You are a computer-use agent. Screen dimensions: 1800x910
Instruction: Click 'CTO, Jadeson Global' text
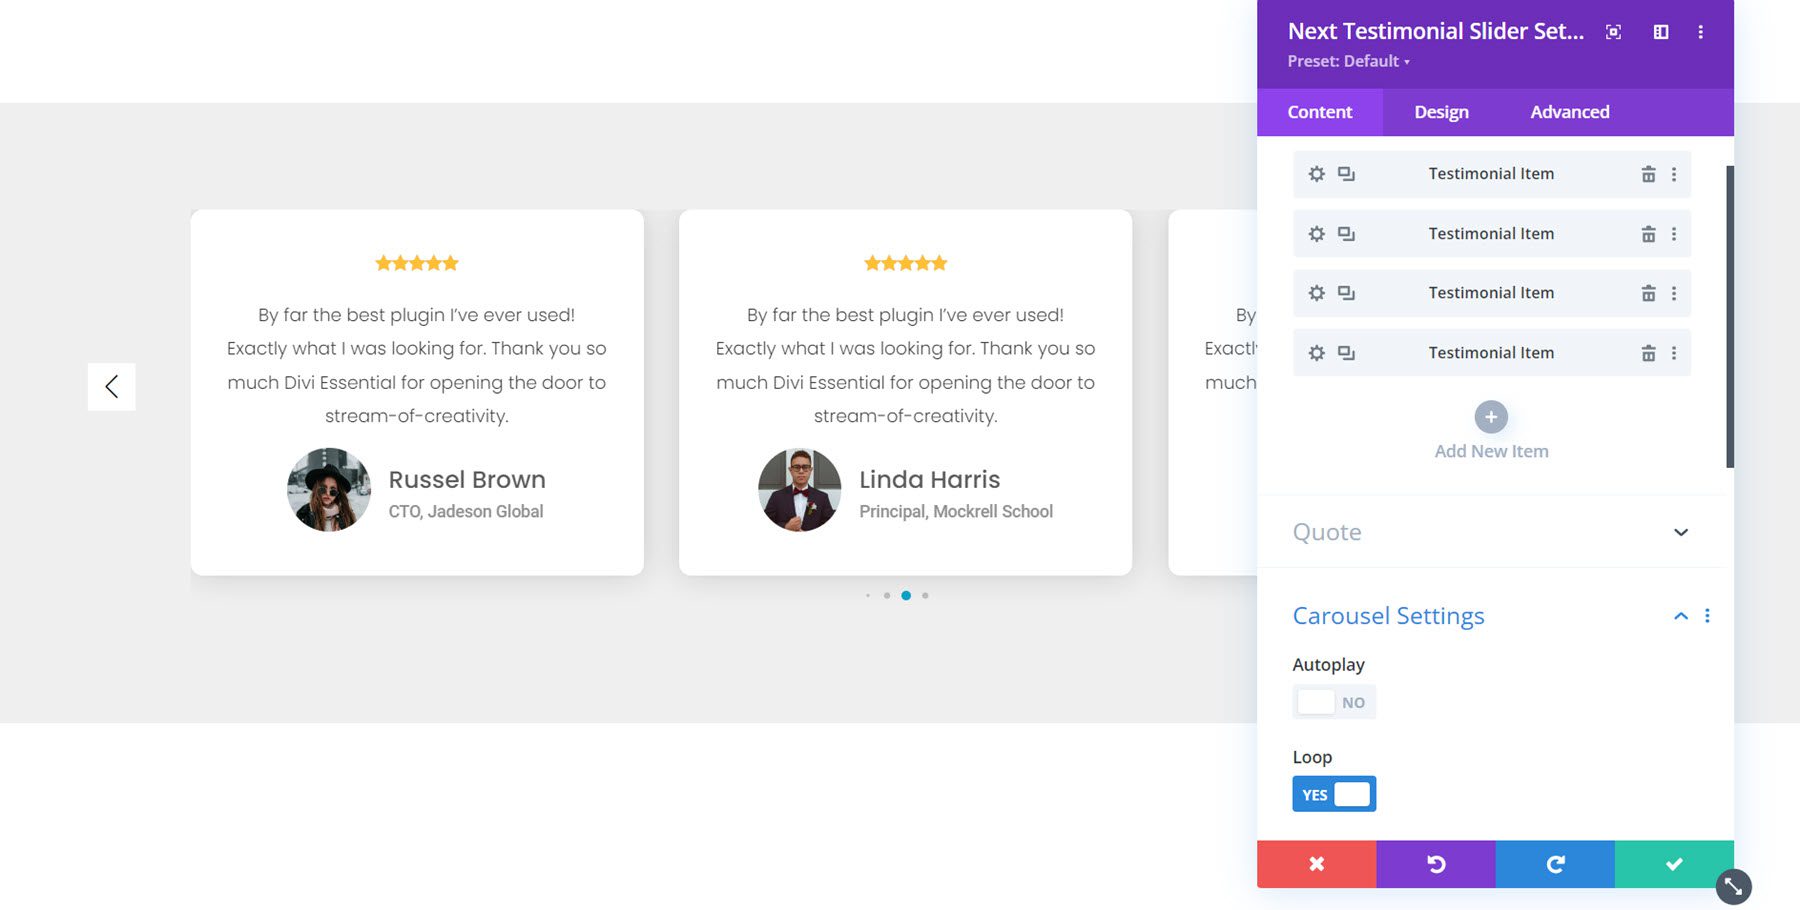[x=466, y=512]
